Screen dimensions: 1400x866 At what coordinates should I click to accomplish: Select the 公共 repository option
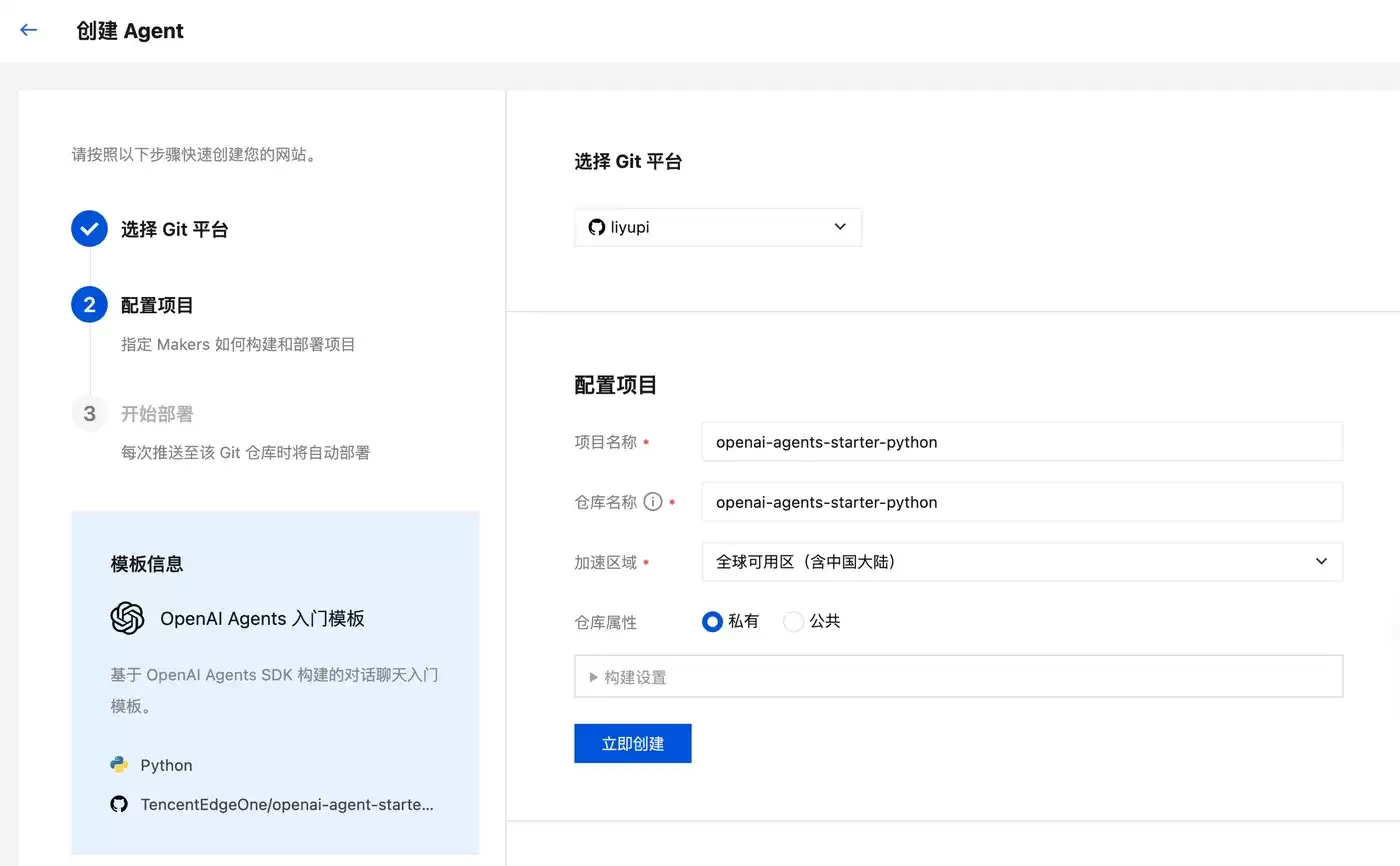pyautogui.click(x=793, y=622)
